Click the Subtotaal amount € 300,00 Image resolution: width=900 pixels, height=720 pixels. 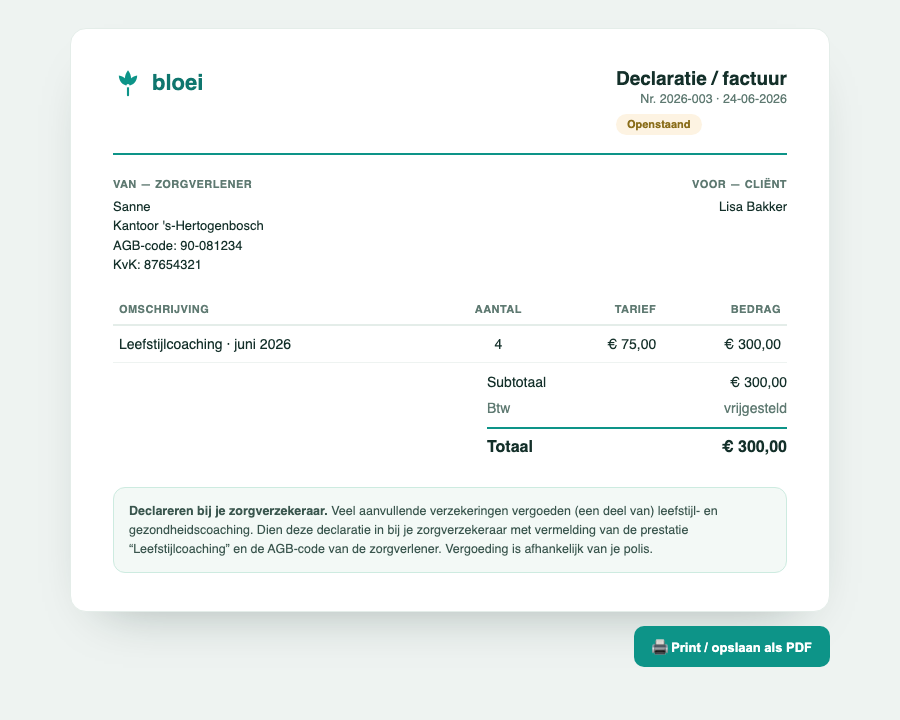point(758,382)
